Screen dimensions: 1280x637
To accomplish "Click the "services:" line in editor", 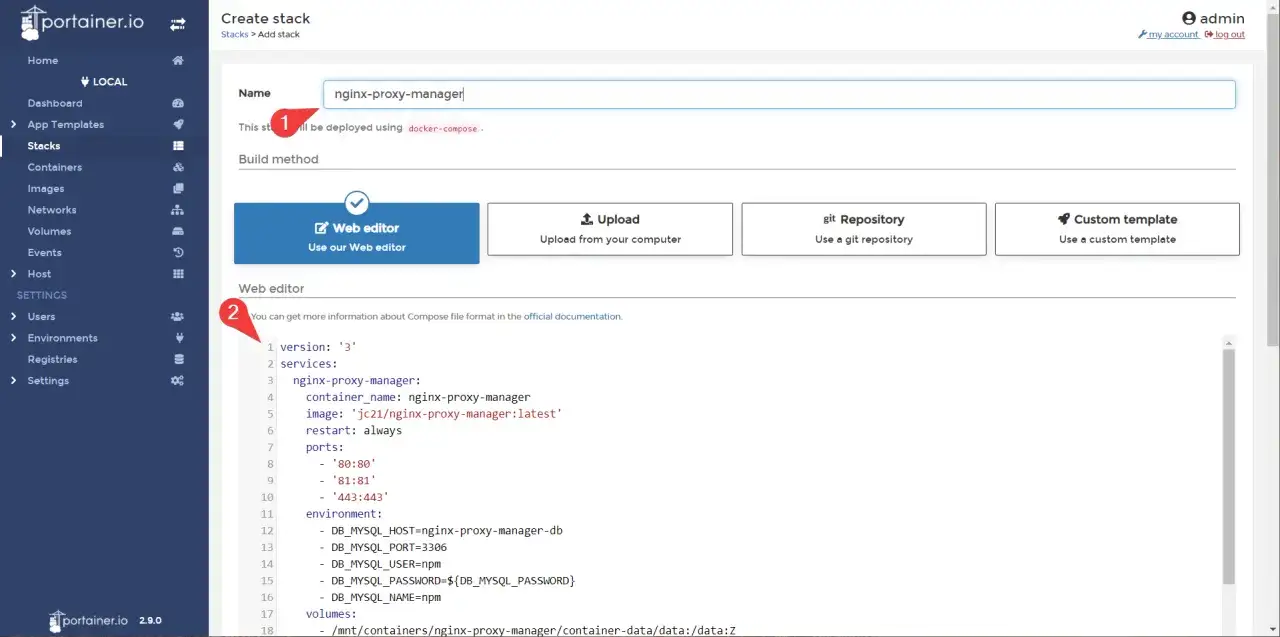I will 308,364.
